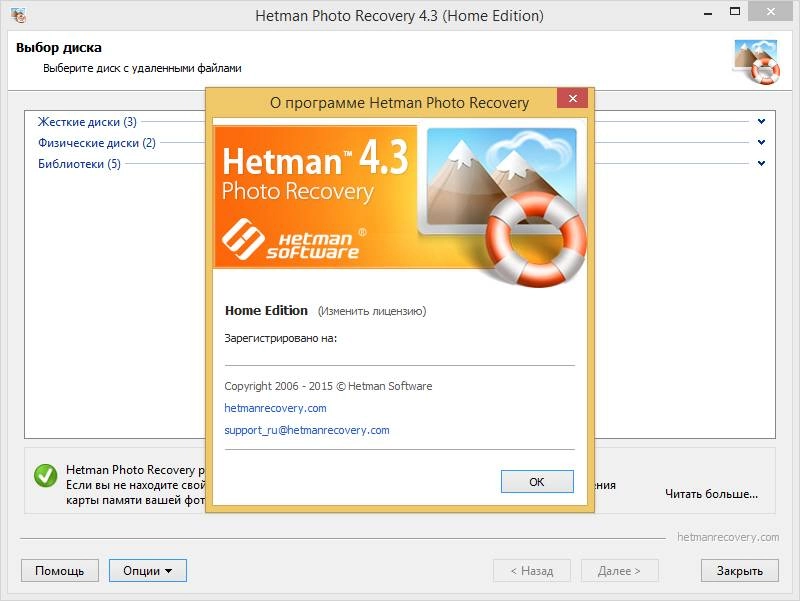Click the green checkmark status icon
The width and height of the screenshot is (800, 601).
pyautogui.click(x=45, y=475)
